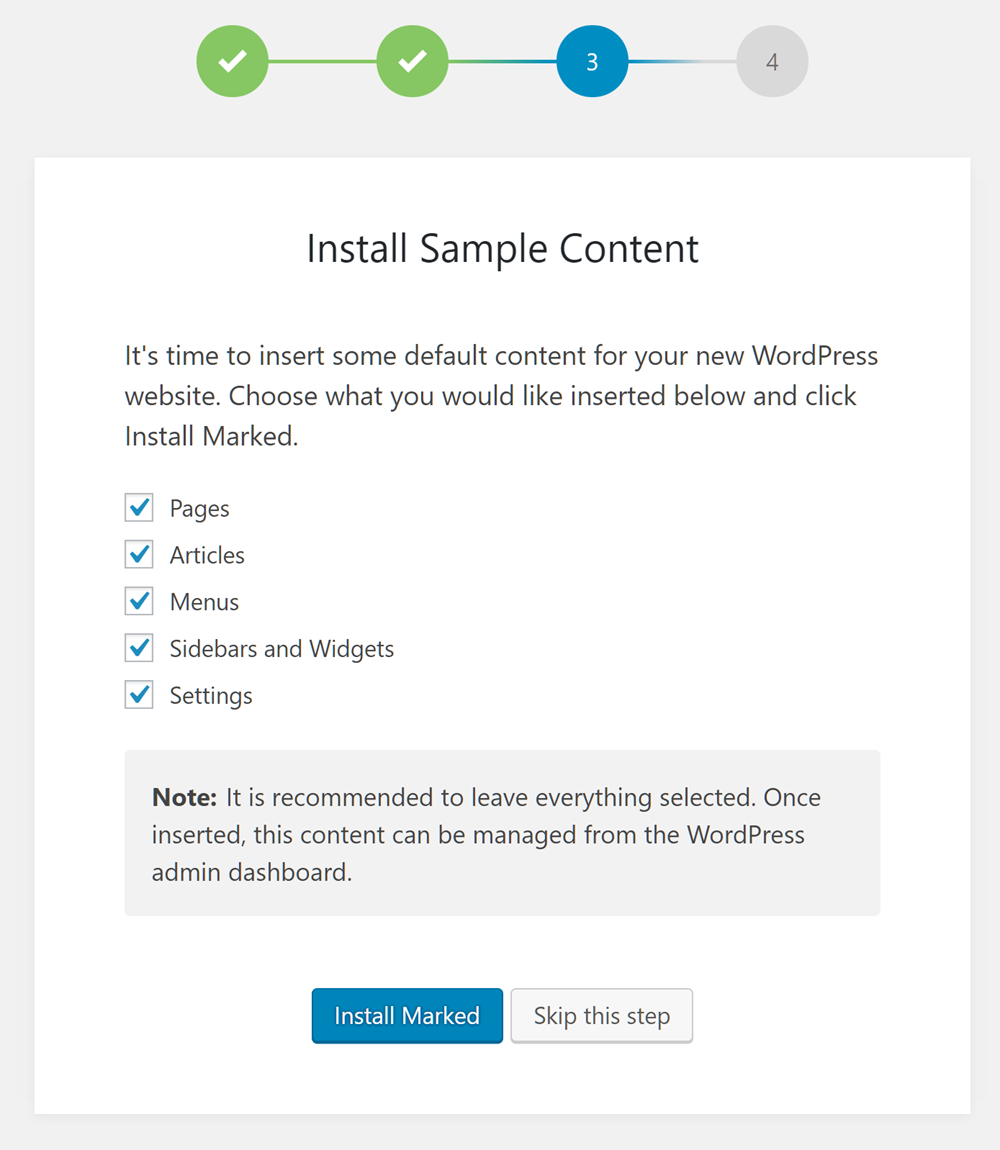The width and height of the screenshot is (1000, 1150).
Task: Select the current step 3 circle
Action: coord(592,62)
